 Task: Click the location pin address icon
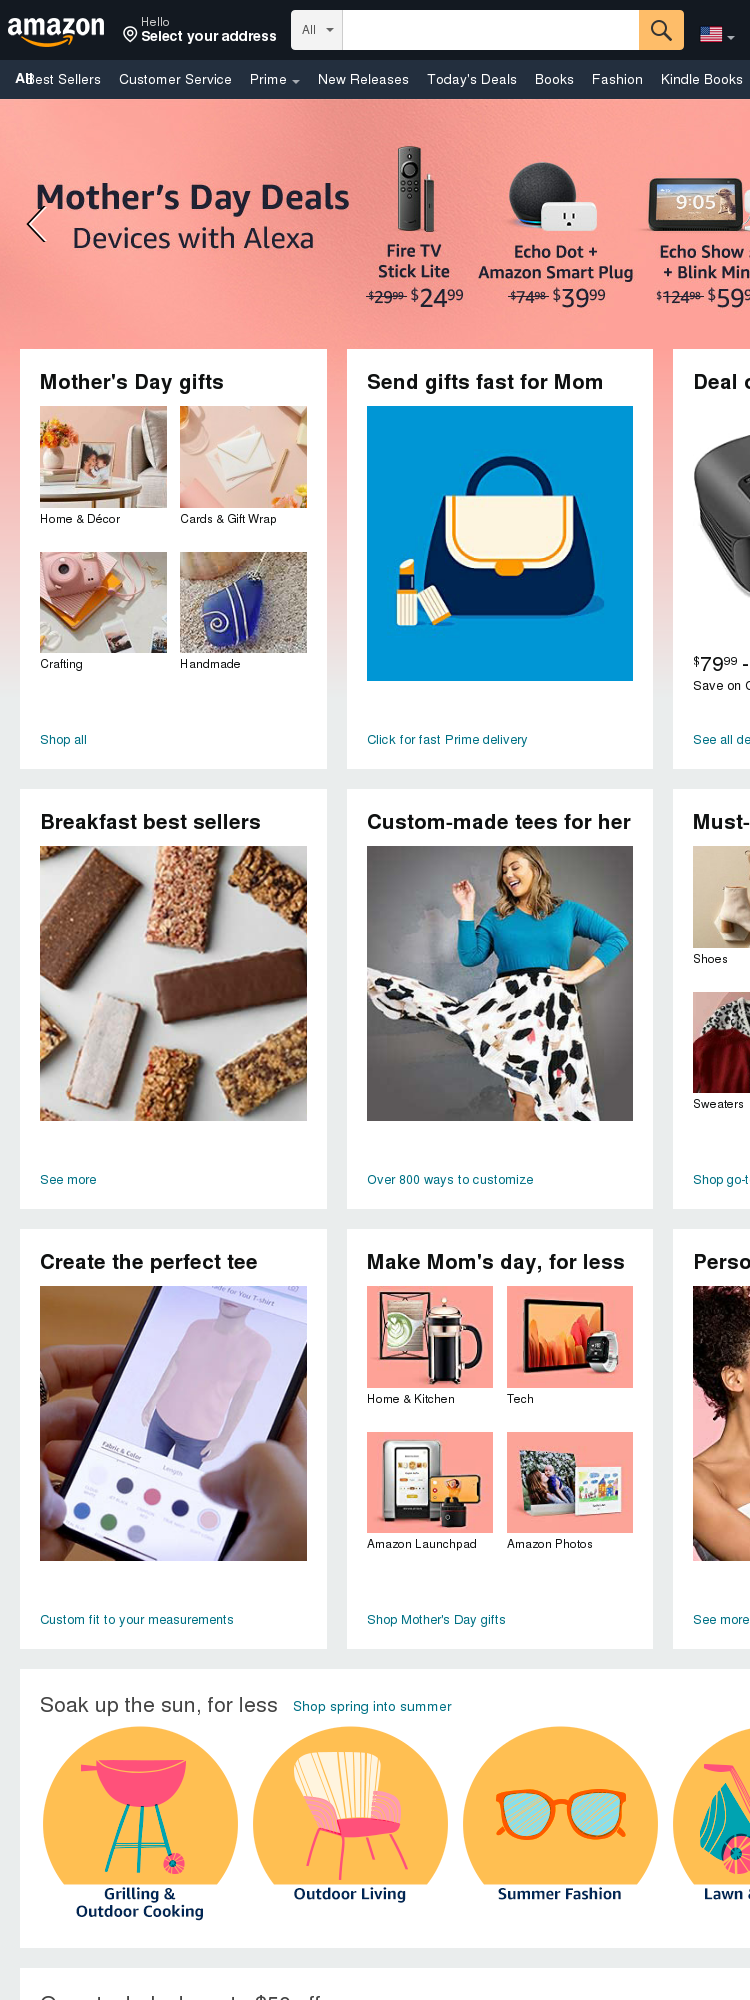click(130, 34)
